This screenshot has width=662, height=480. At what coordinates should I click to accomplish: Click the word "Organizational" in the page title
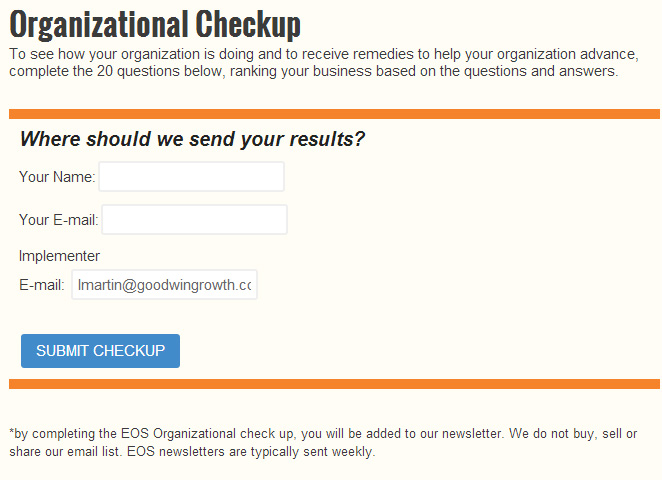[x=99, y=24]
